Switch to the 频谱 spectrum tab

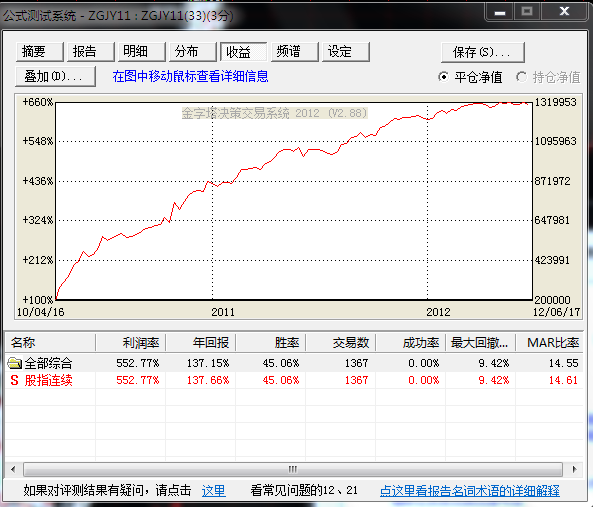(295, 51)
